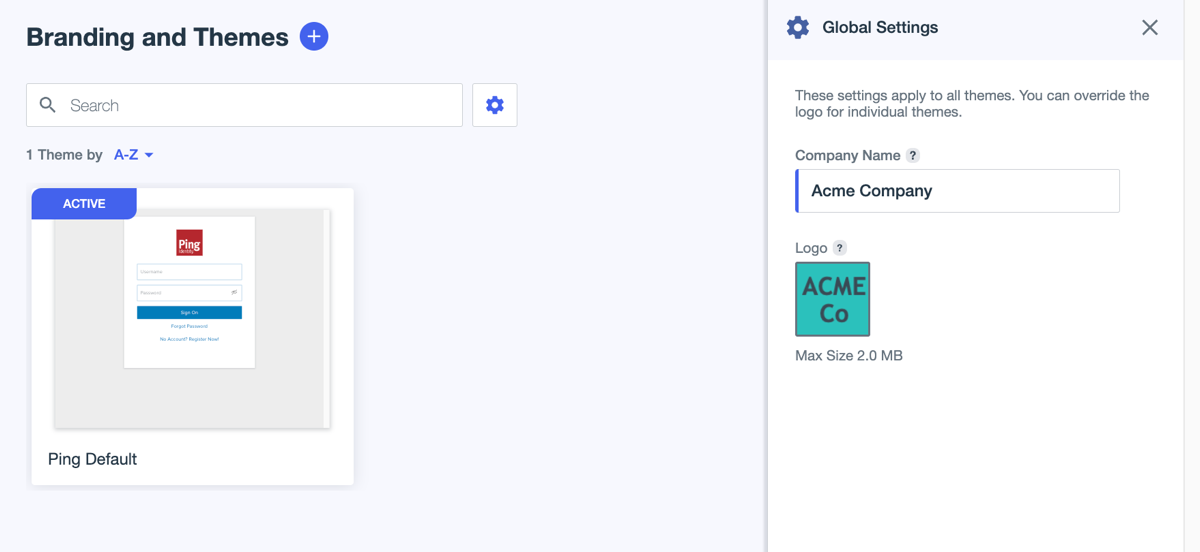Click the ACTIVE badge on the theme card
This screenshot has width=1200, height=552.
84,204
